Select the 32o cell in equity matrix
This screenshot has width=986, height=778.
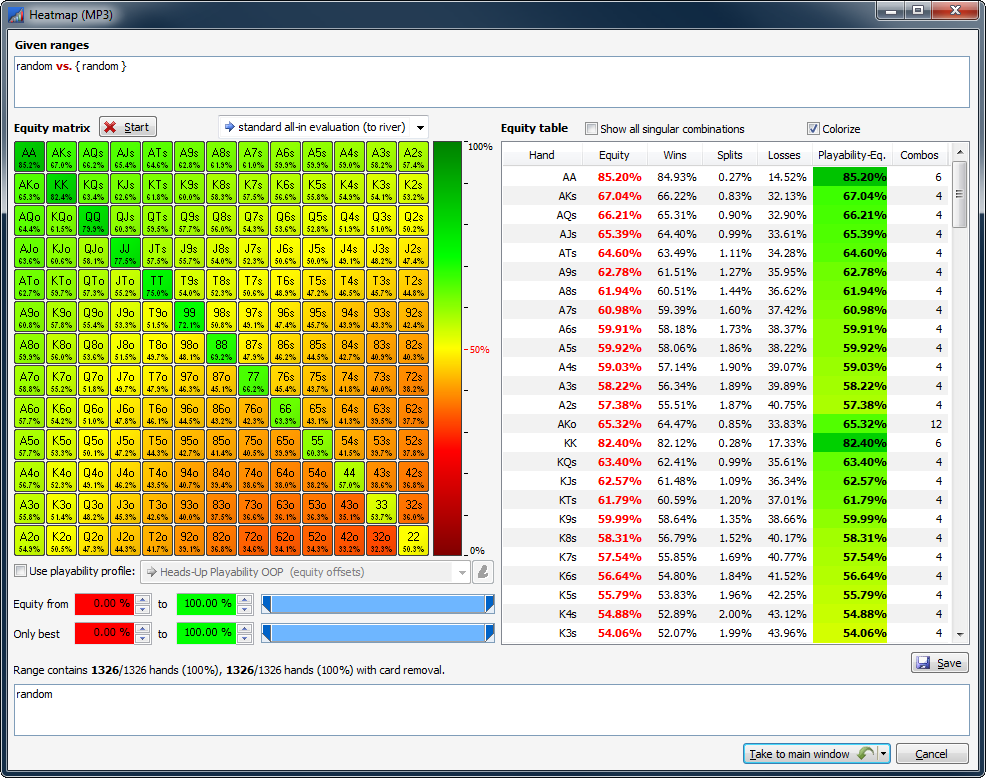pyautogui.click(x=381, y=540)
